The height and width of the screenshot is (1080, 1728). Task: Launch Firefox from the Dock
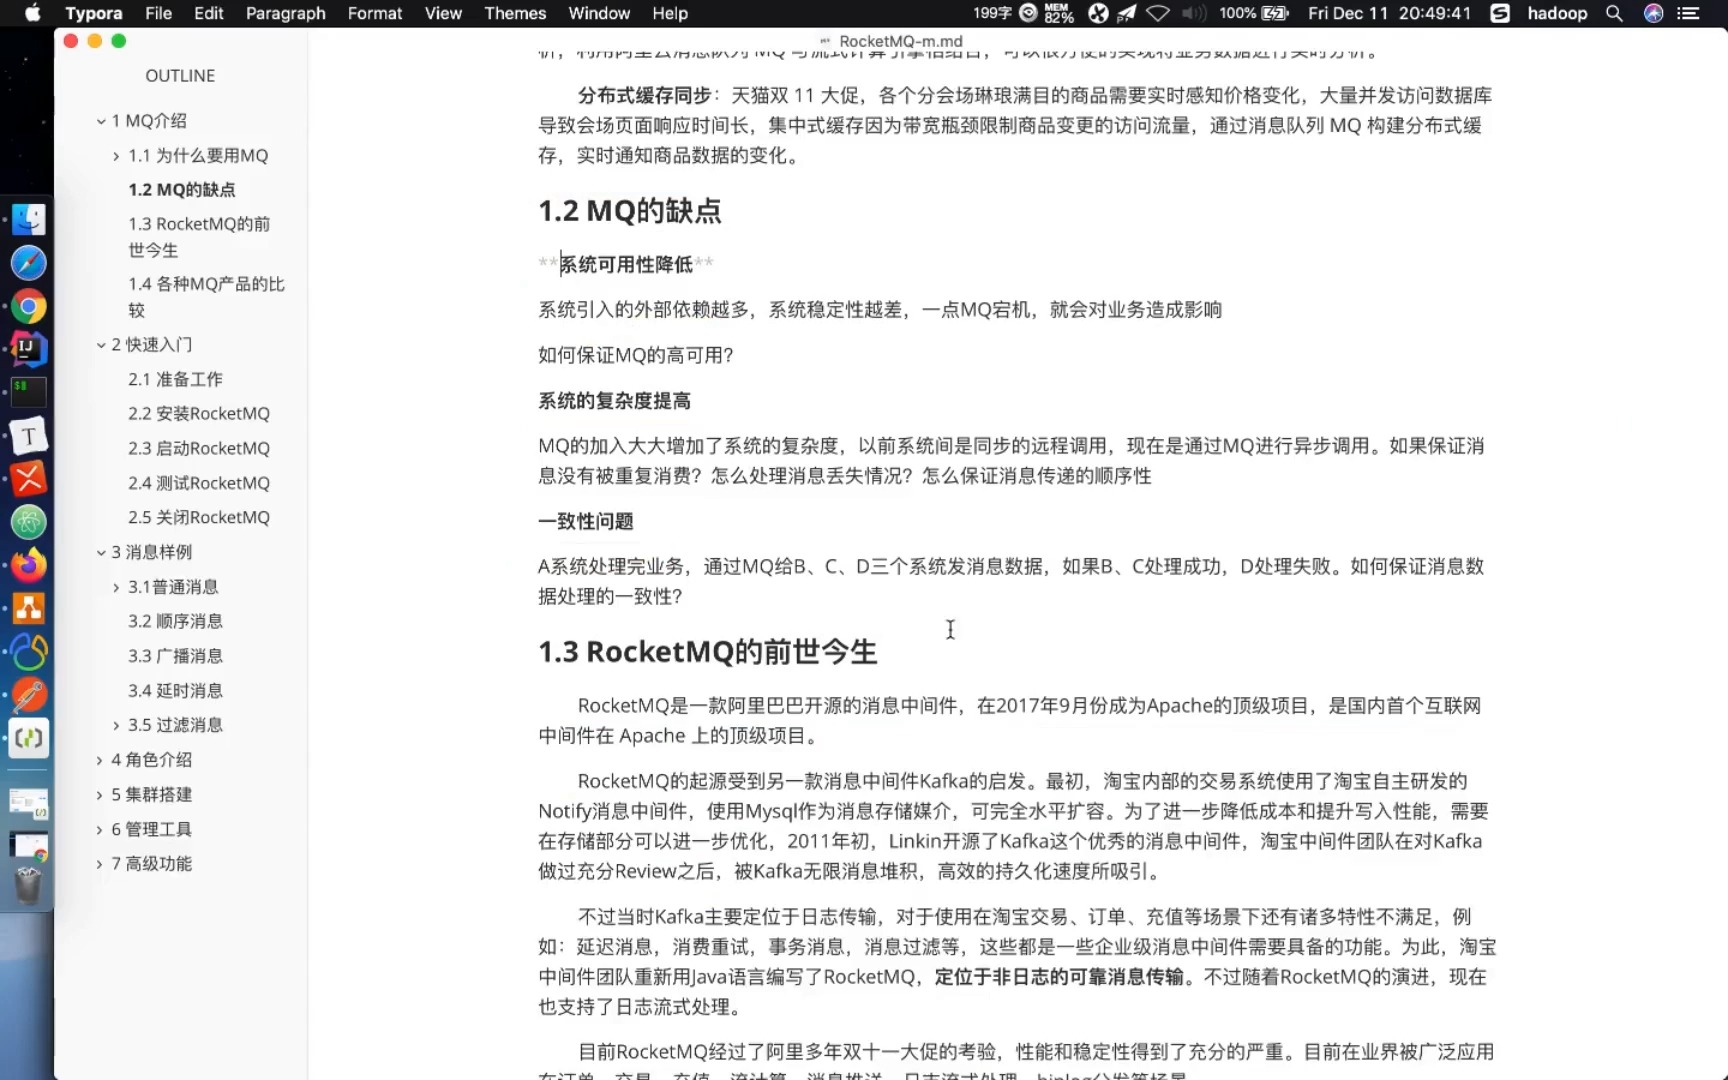point(28,565)
